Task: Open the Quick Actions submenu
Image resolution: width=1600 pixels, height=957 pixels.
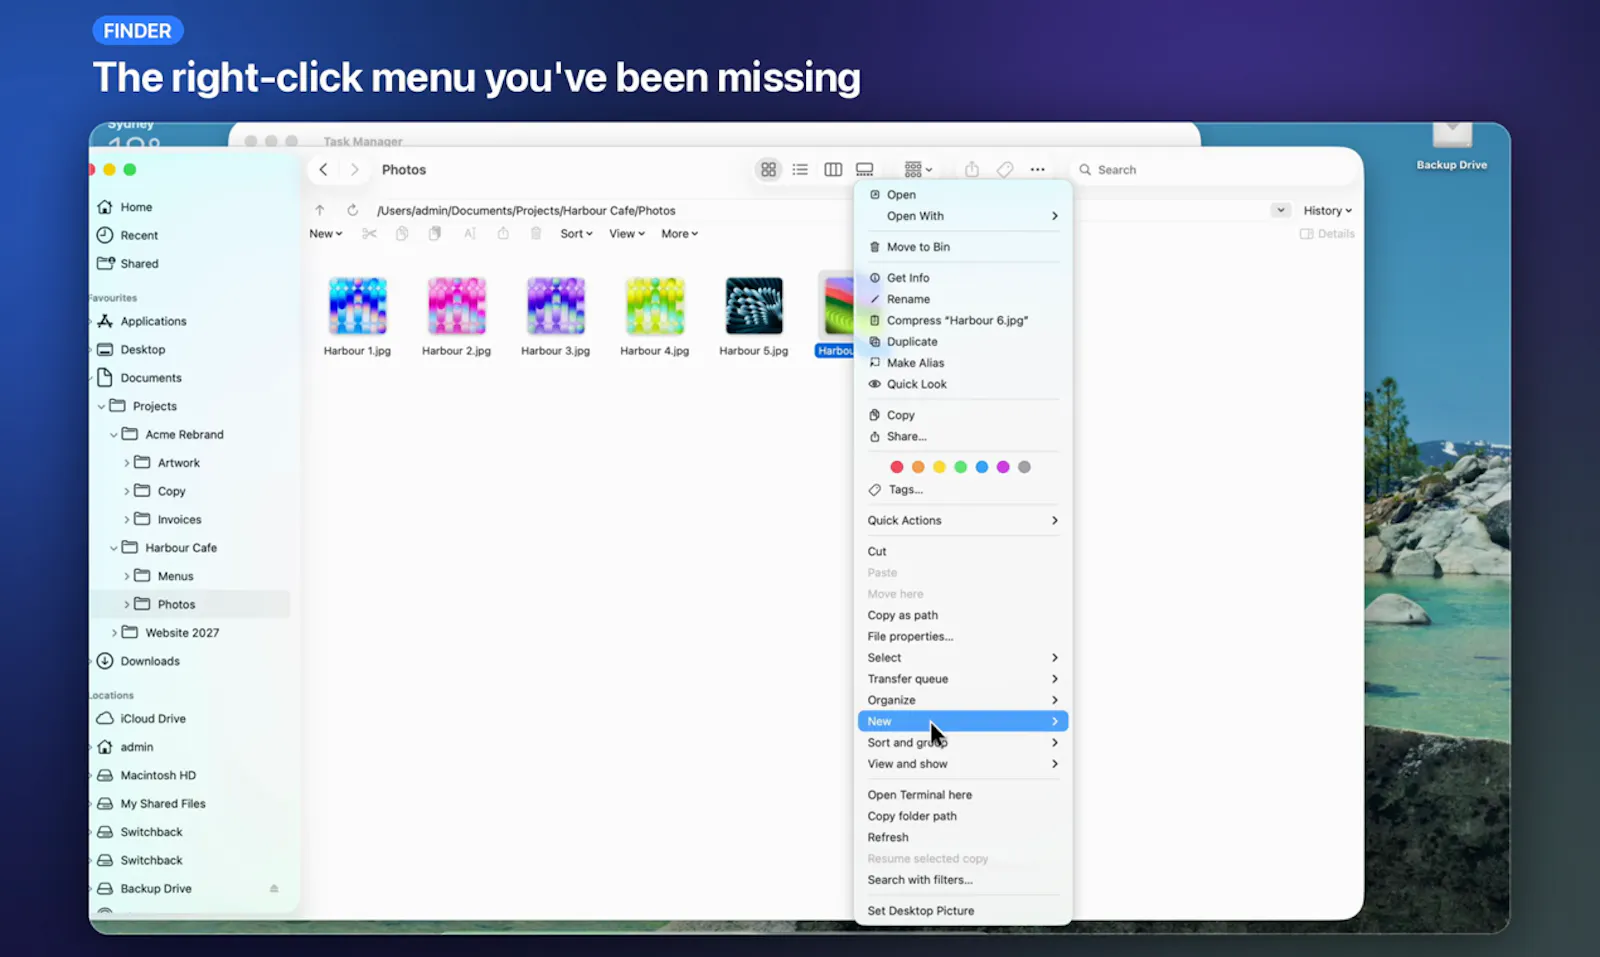Action: coord(963,520)
